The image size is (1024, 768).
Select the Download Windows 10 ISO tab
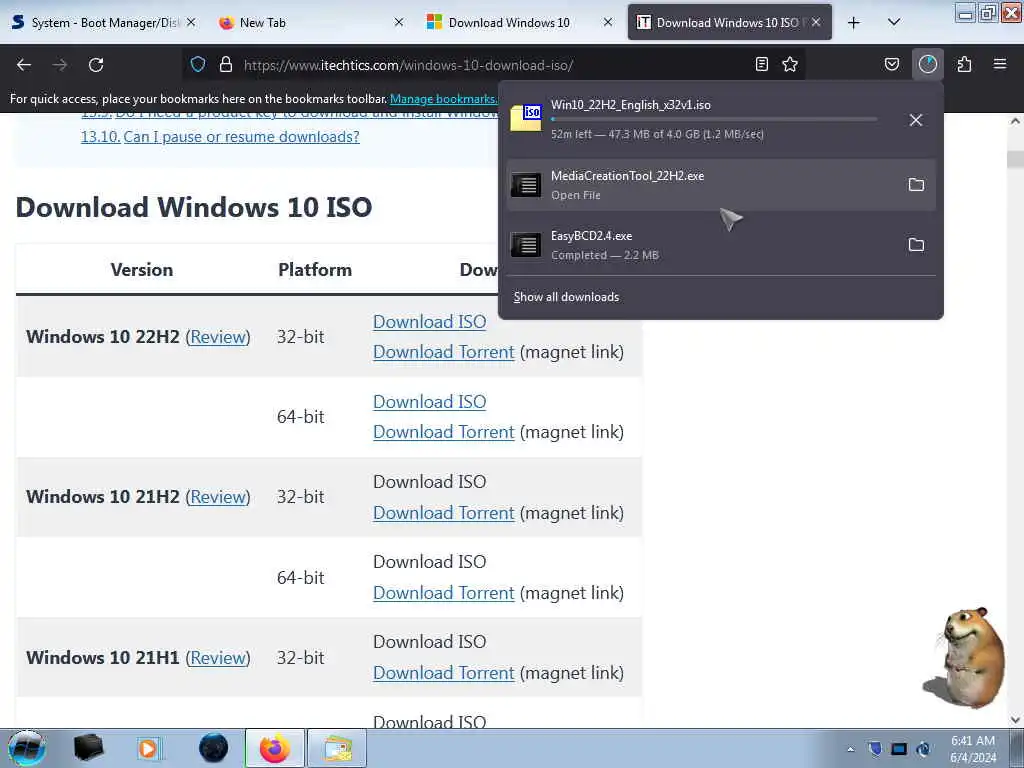click(728, 23)
